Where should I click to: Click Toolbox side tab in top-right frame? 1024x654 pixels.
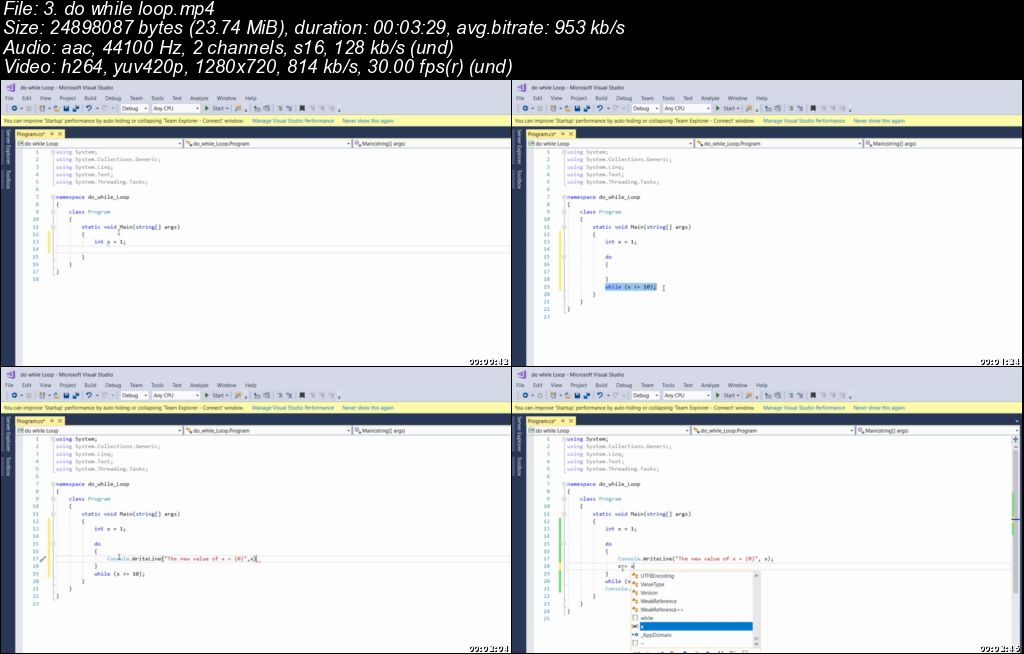coord(519,178)
